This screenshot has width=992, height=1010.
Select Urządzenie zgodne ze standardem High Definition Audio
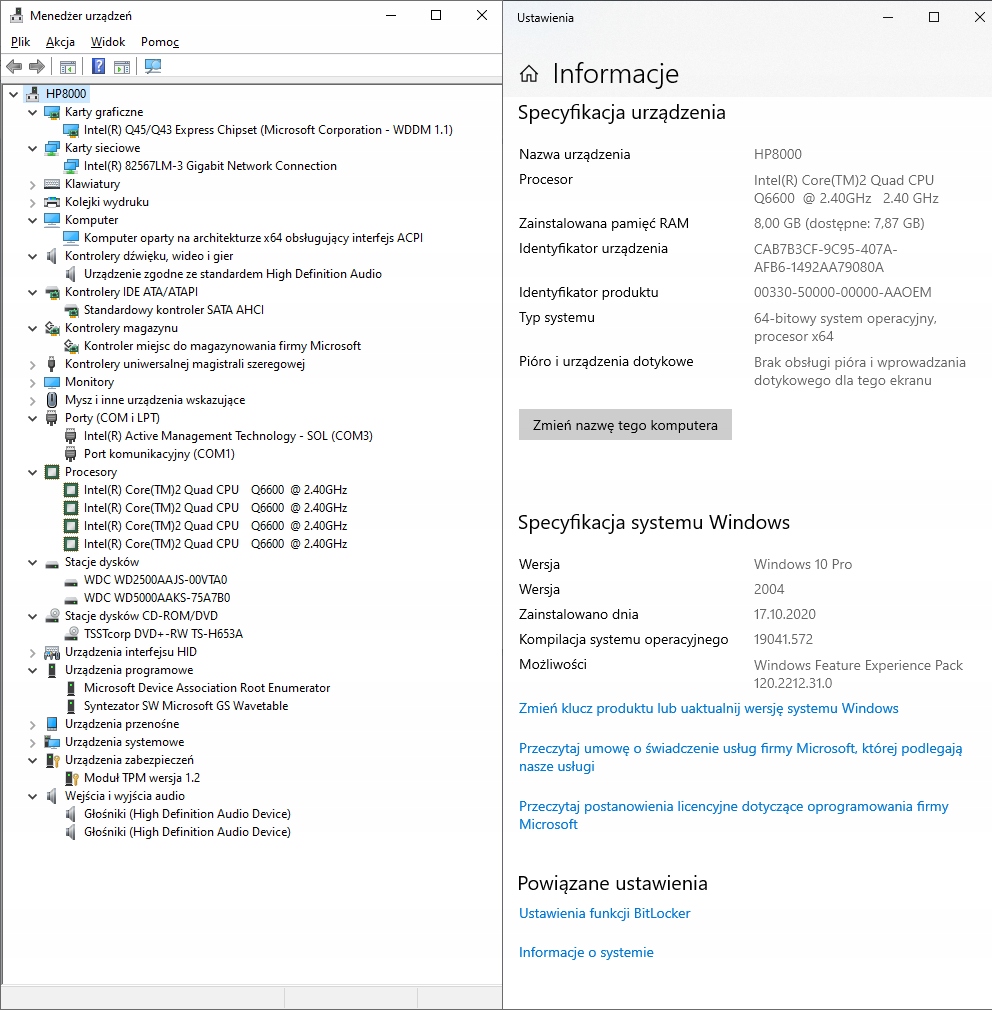233,274
